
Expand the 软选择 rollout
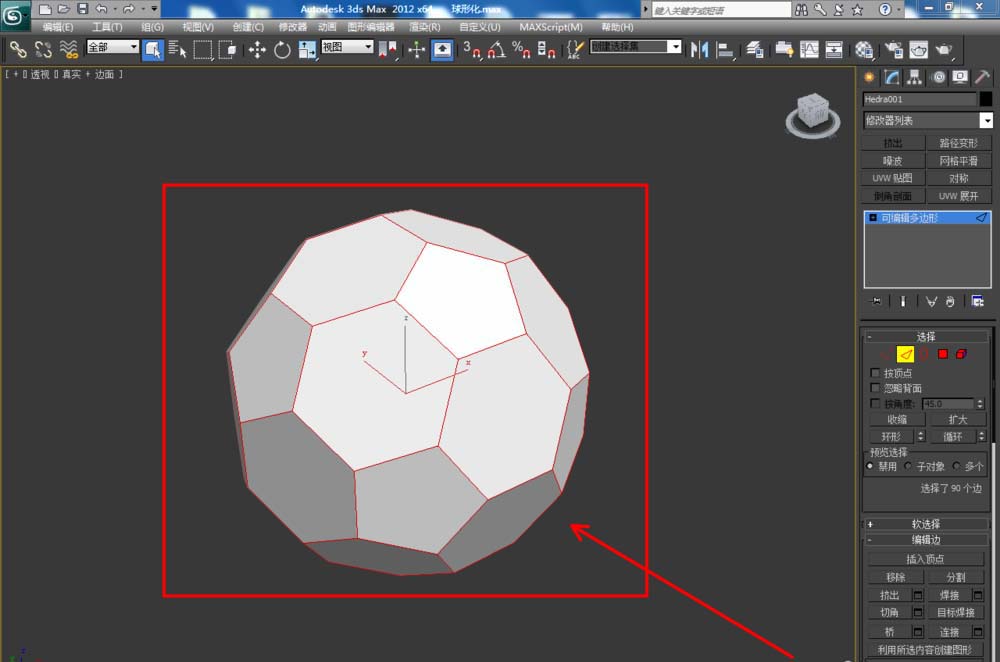click(x=869, y=524)
